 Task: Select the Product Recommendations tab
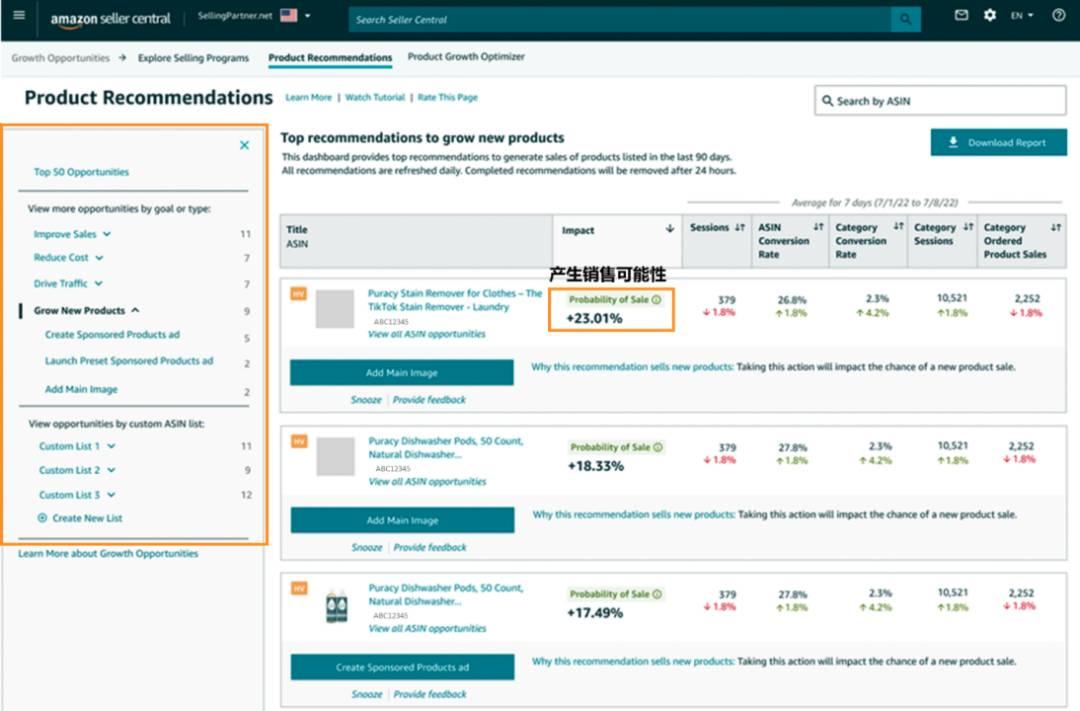(330, 58)
